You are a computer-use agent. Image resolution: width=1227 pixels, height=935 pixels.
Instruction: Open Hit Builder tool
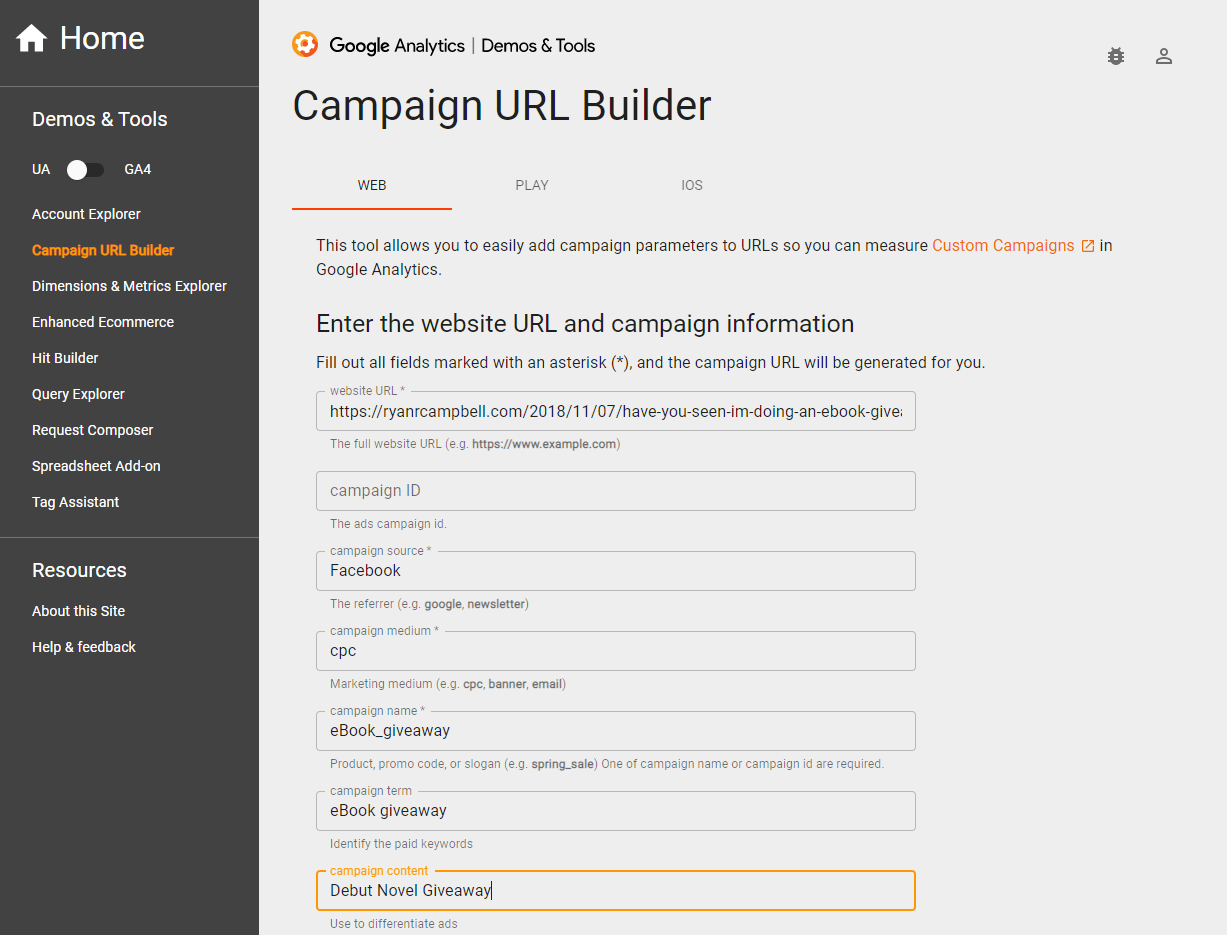click(x=65, y=358)
